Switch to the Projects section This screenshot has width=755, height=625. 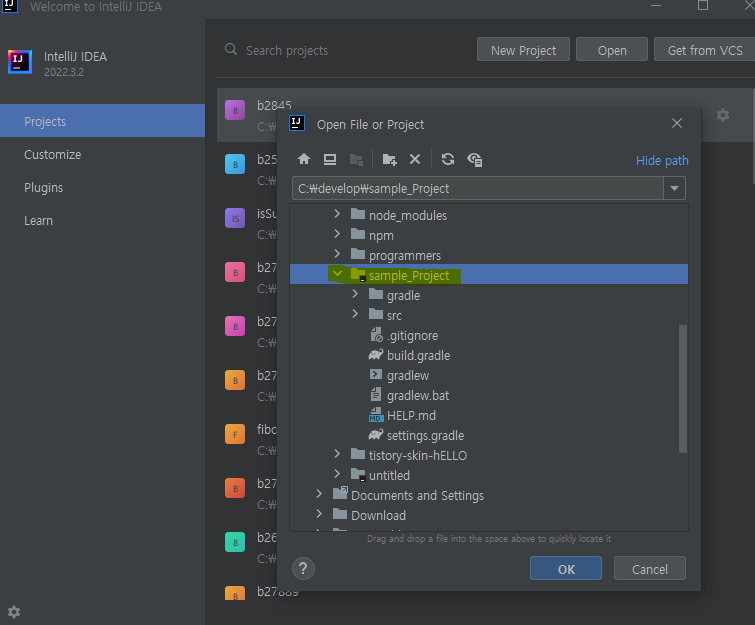coord(103,121)
